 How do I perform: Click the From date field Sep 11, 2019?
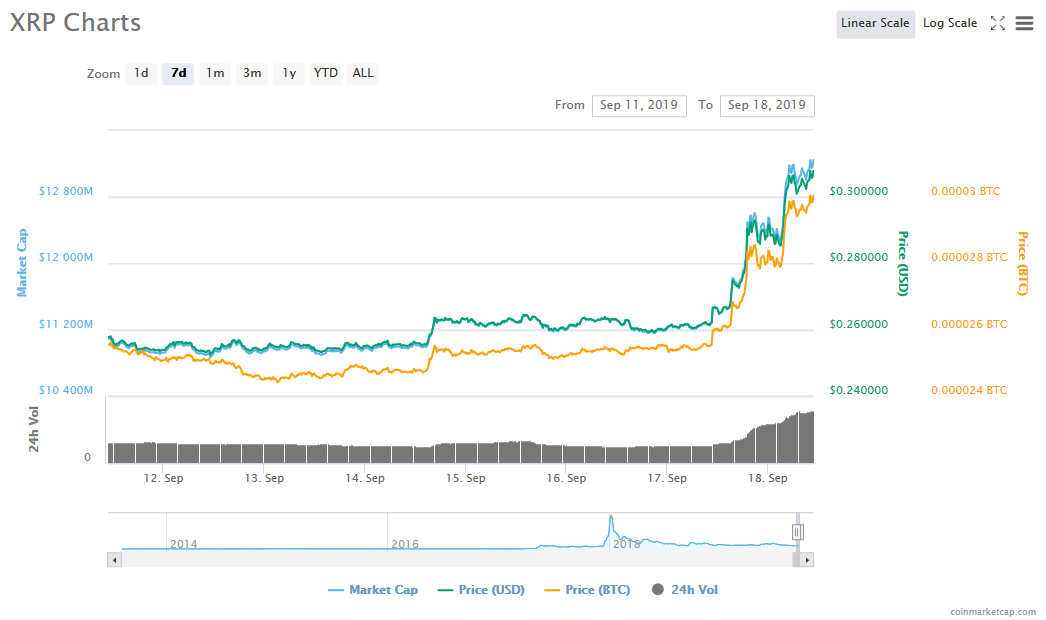coord(639,105)
